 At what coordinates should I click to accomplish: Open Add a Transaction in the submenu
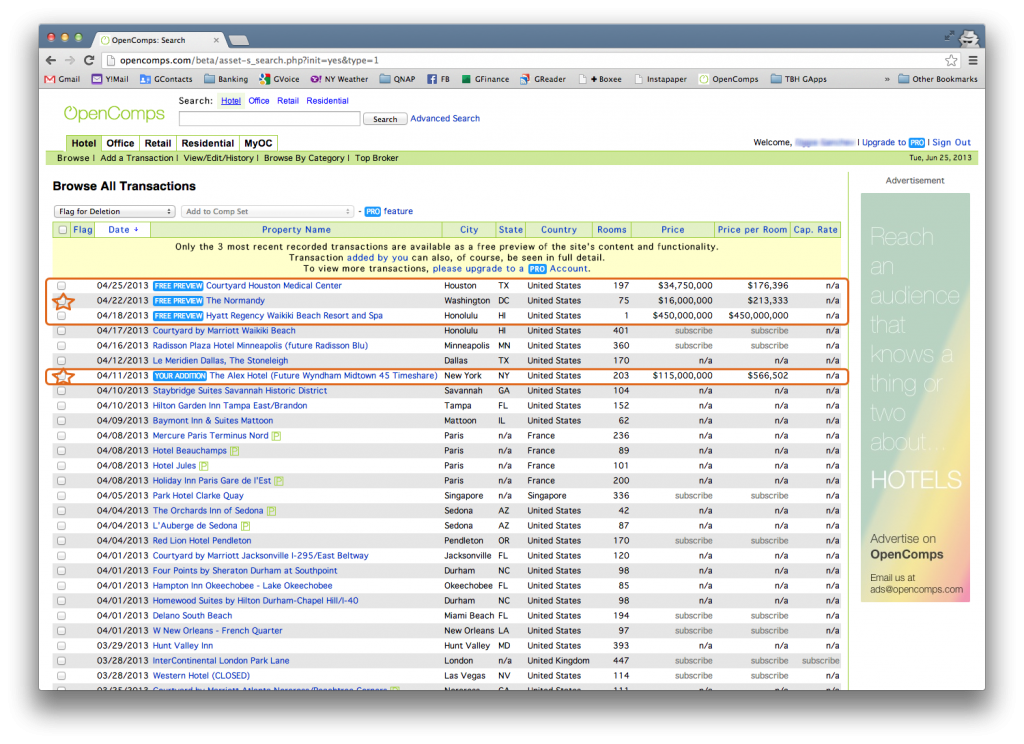136,158
